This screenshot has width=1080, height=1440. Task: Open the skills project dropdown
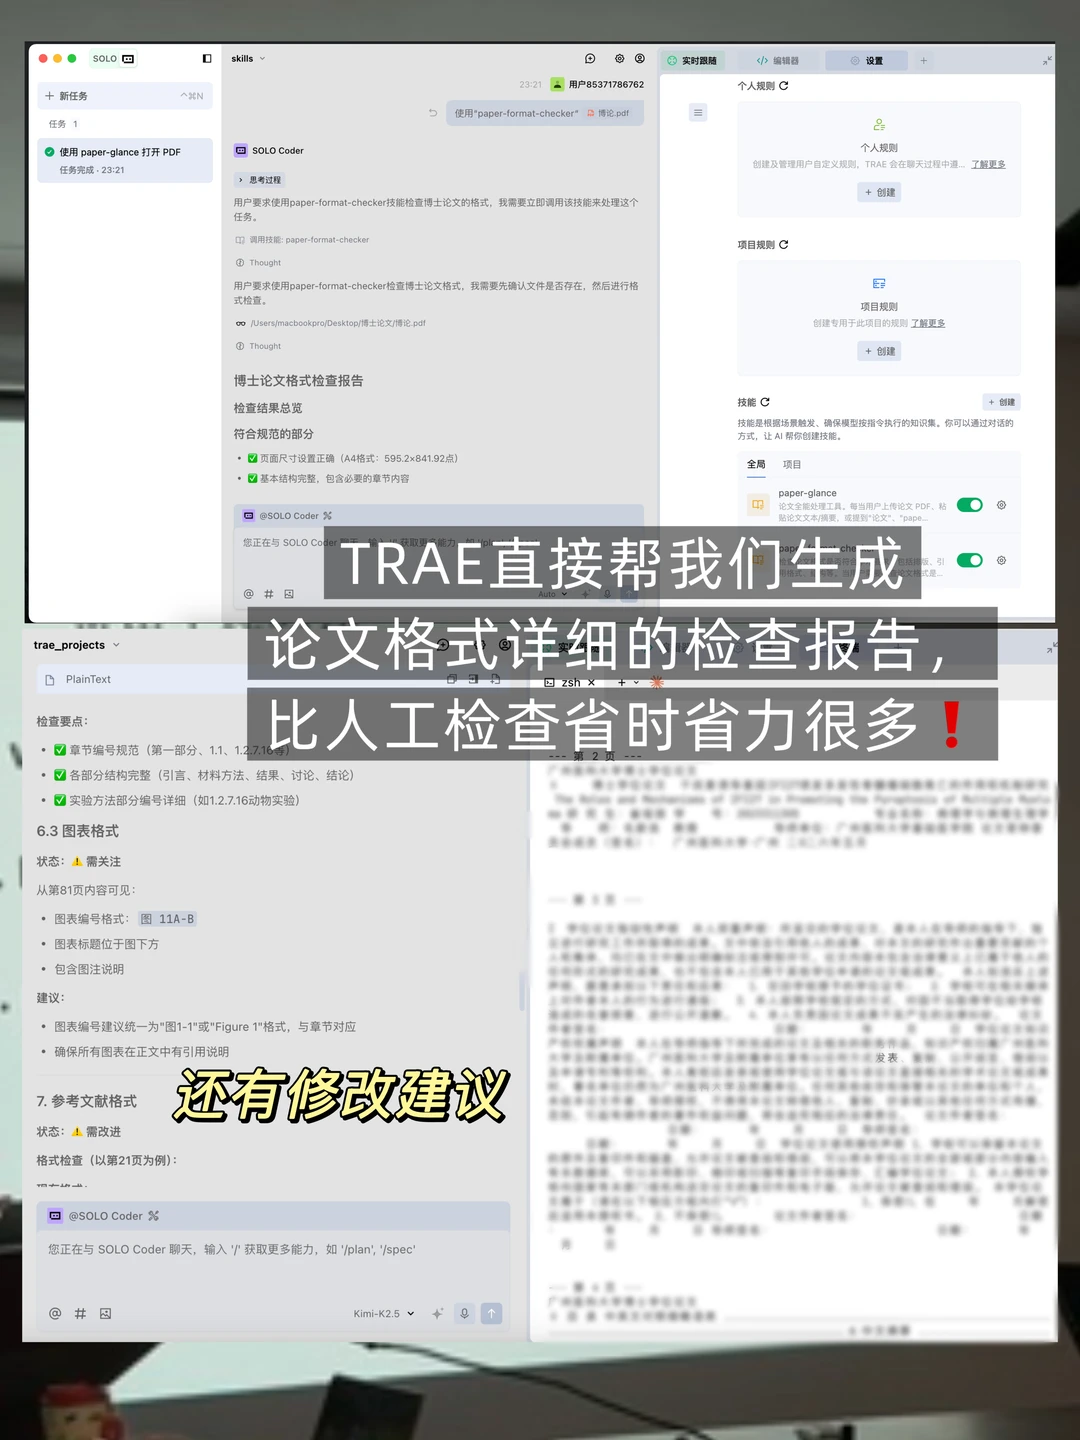point(249,59)
